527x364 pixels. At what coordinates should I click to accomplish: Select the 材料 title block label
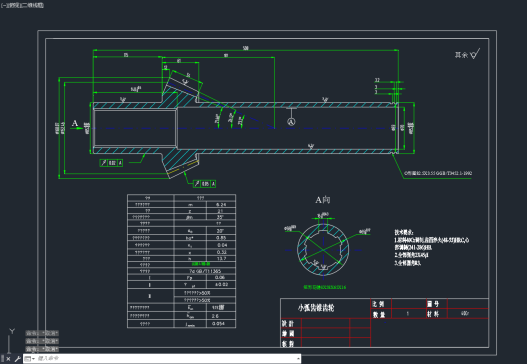433,314
